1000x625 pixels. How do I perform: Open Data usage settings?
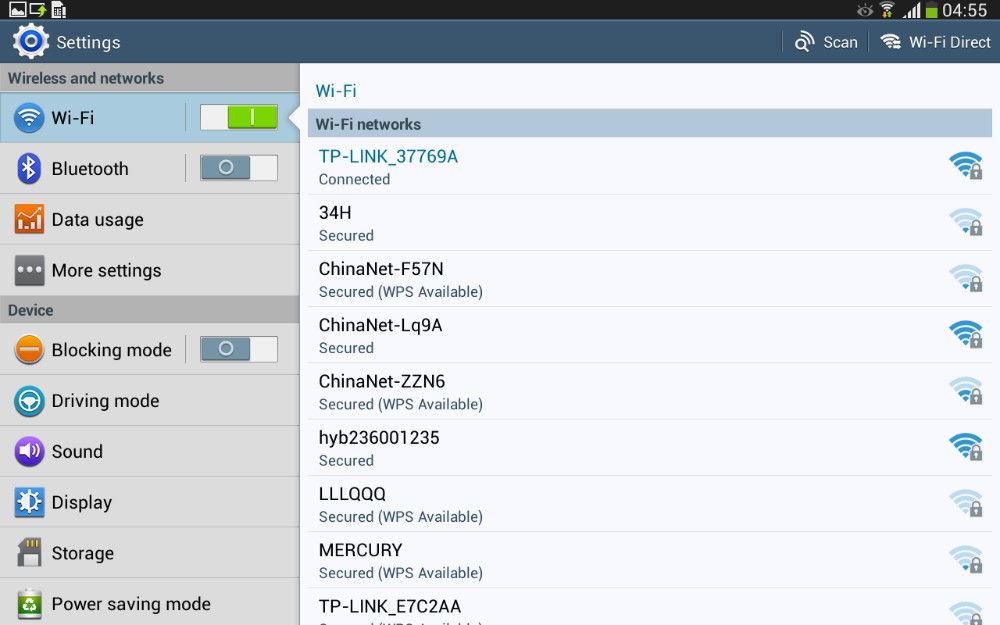coord(97,220)
